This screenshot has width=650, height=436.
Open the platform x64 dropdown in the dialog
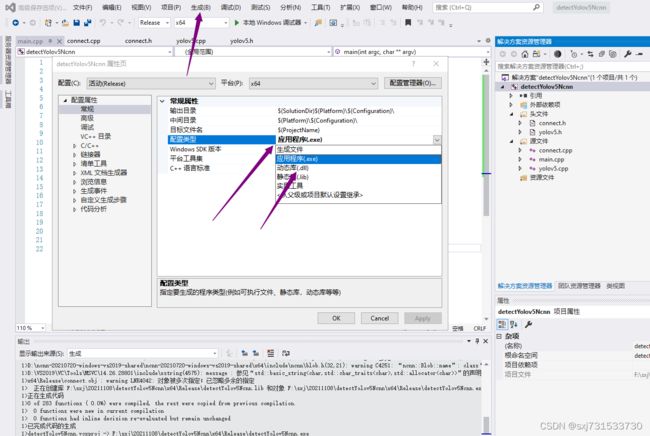313,83
